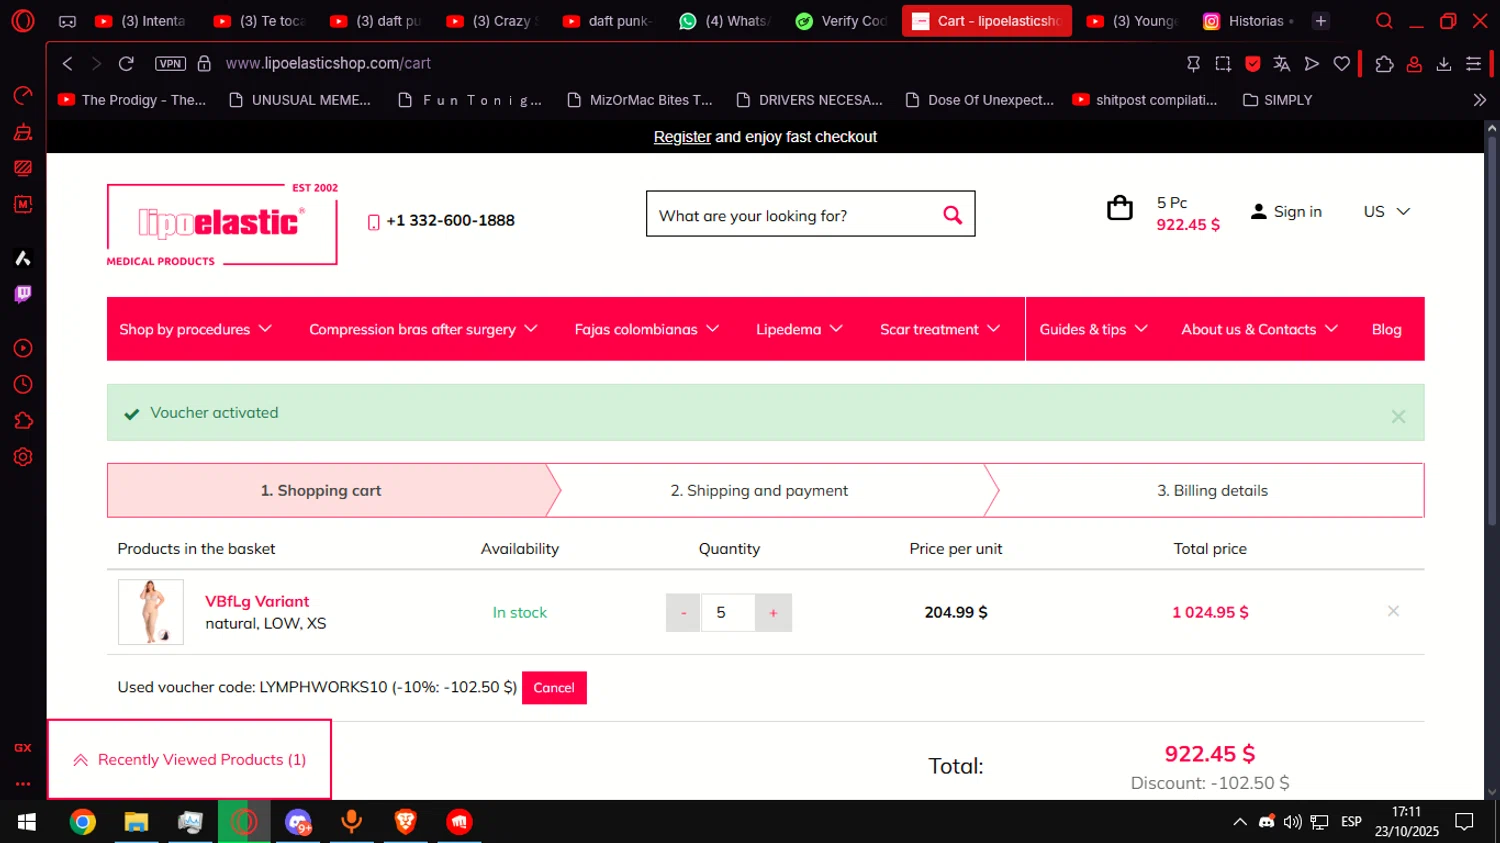Select the 1. Shopping cart step
Viewport: 1500px width, 843px height.
point(321,490)
